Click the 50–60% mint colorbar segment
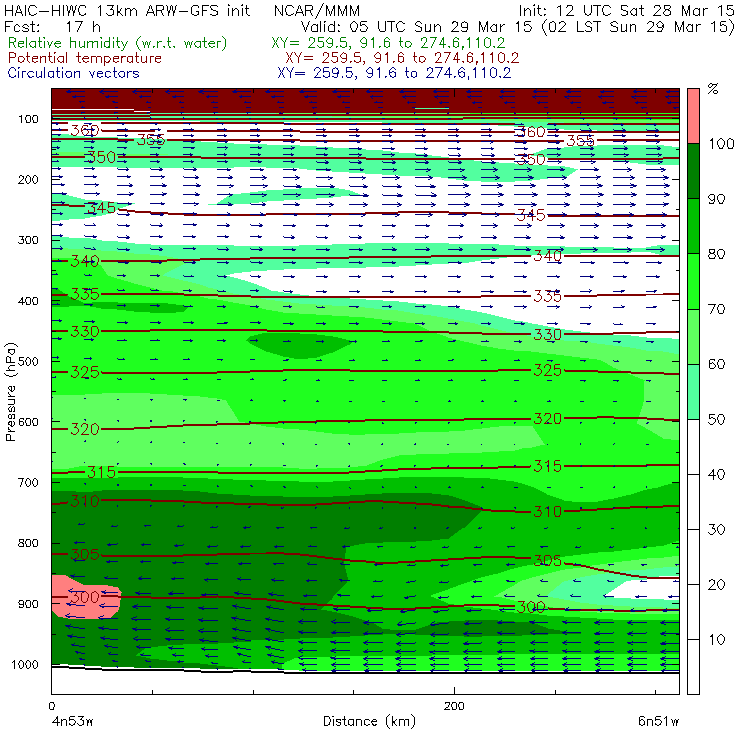 click(x=693, y=392)
